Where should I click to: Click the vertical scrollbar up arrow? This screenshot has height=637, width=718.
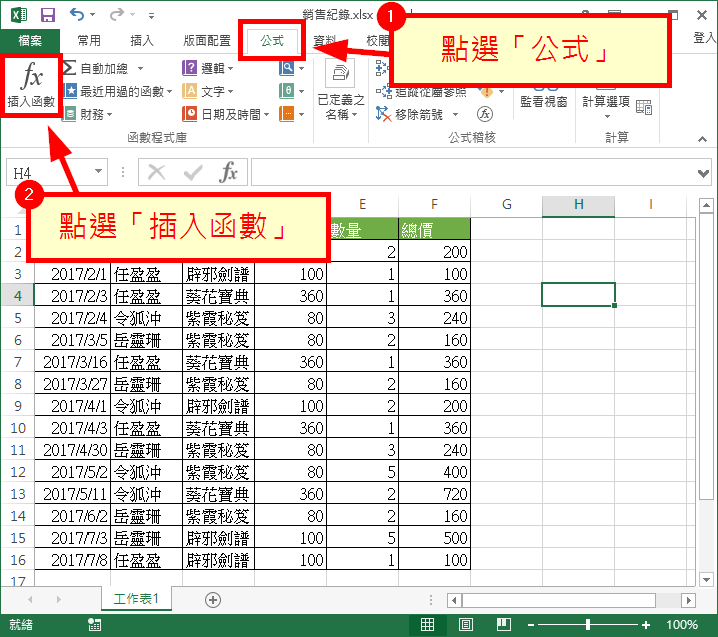pos(706,205)
